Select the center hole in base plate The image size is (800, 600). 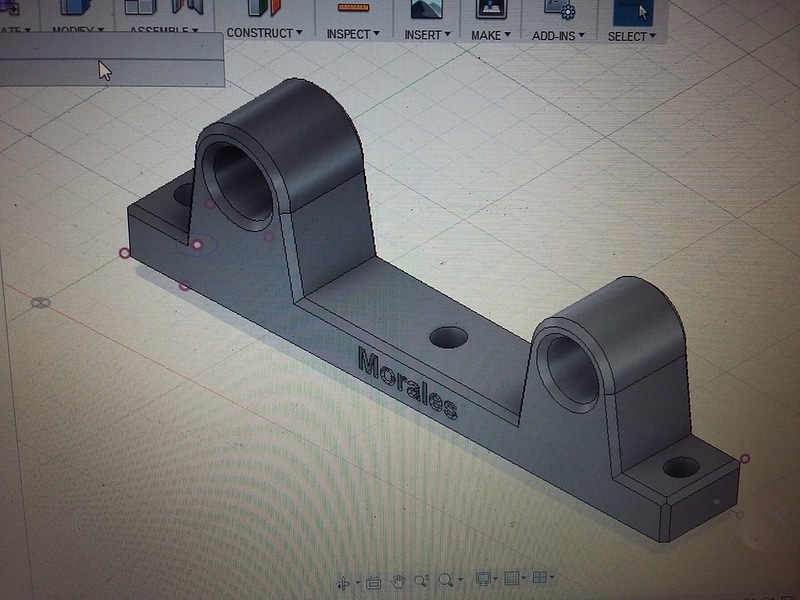[448, 337]
